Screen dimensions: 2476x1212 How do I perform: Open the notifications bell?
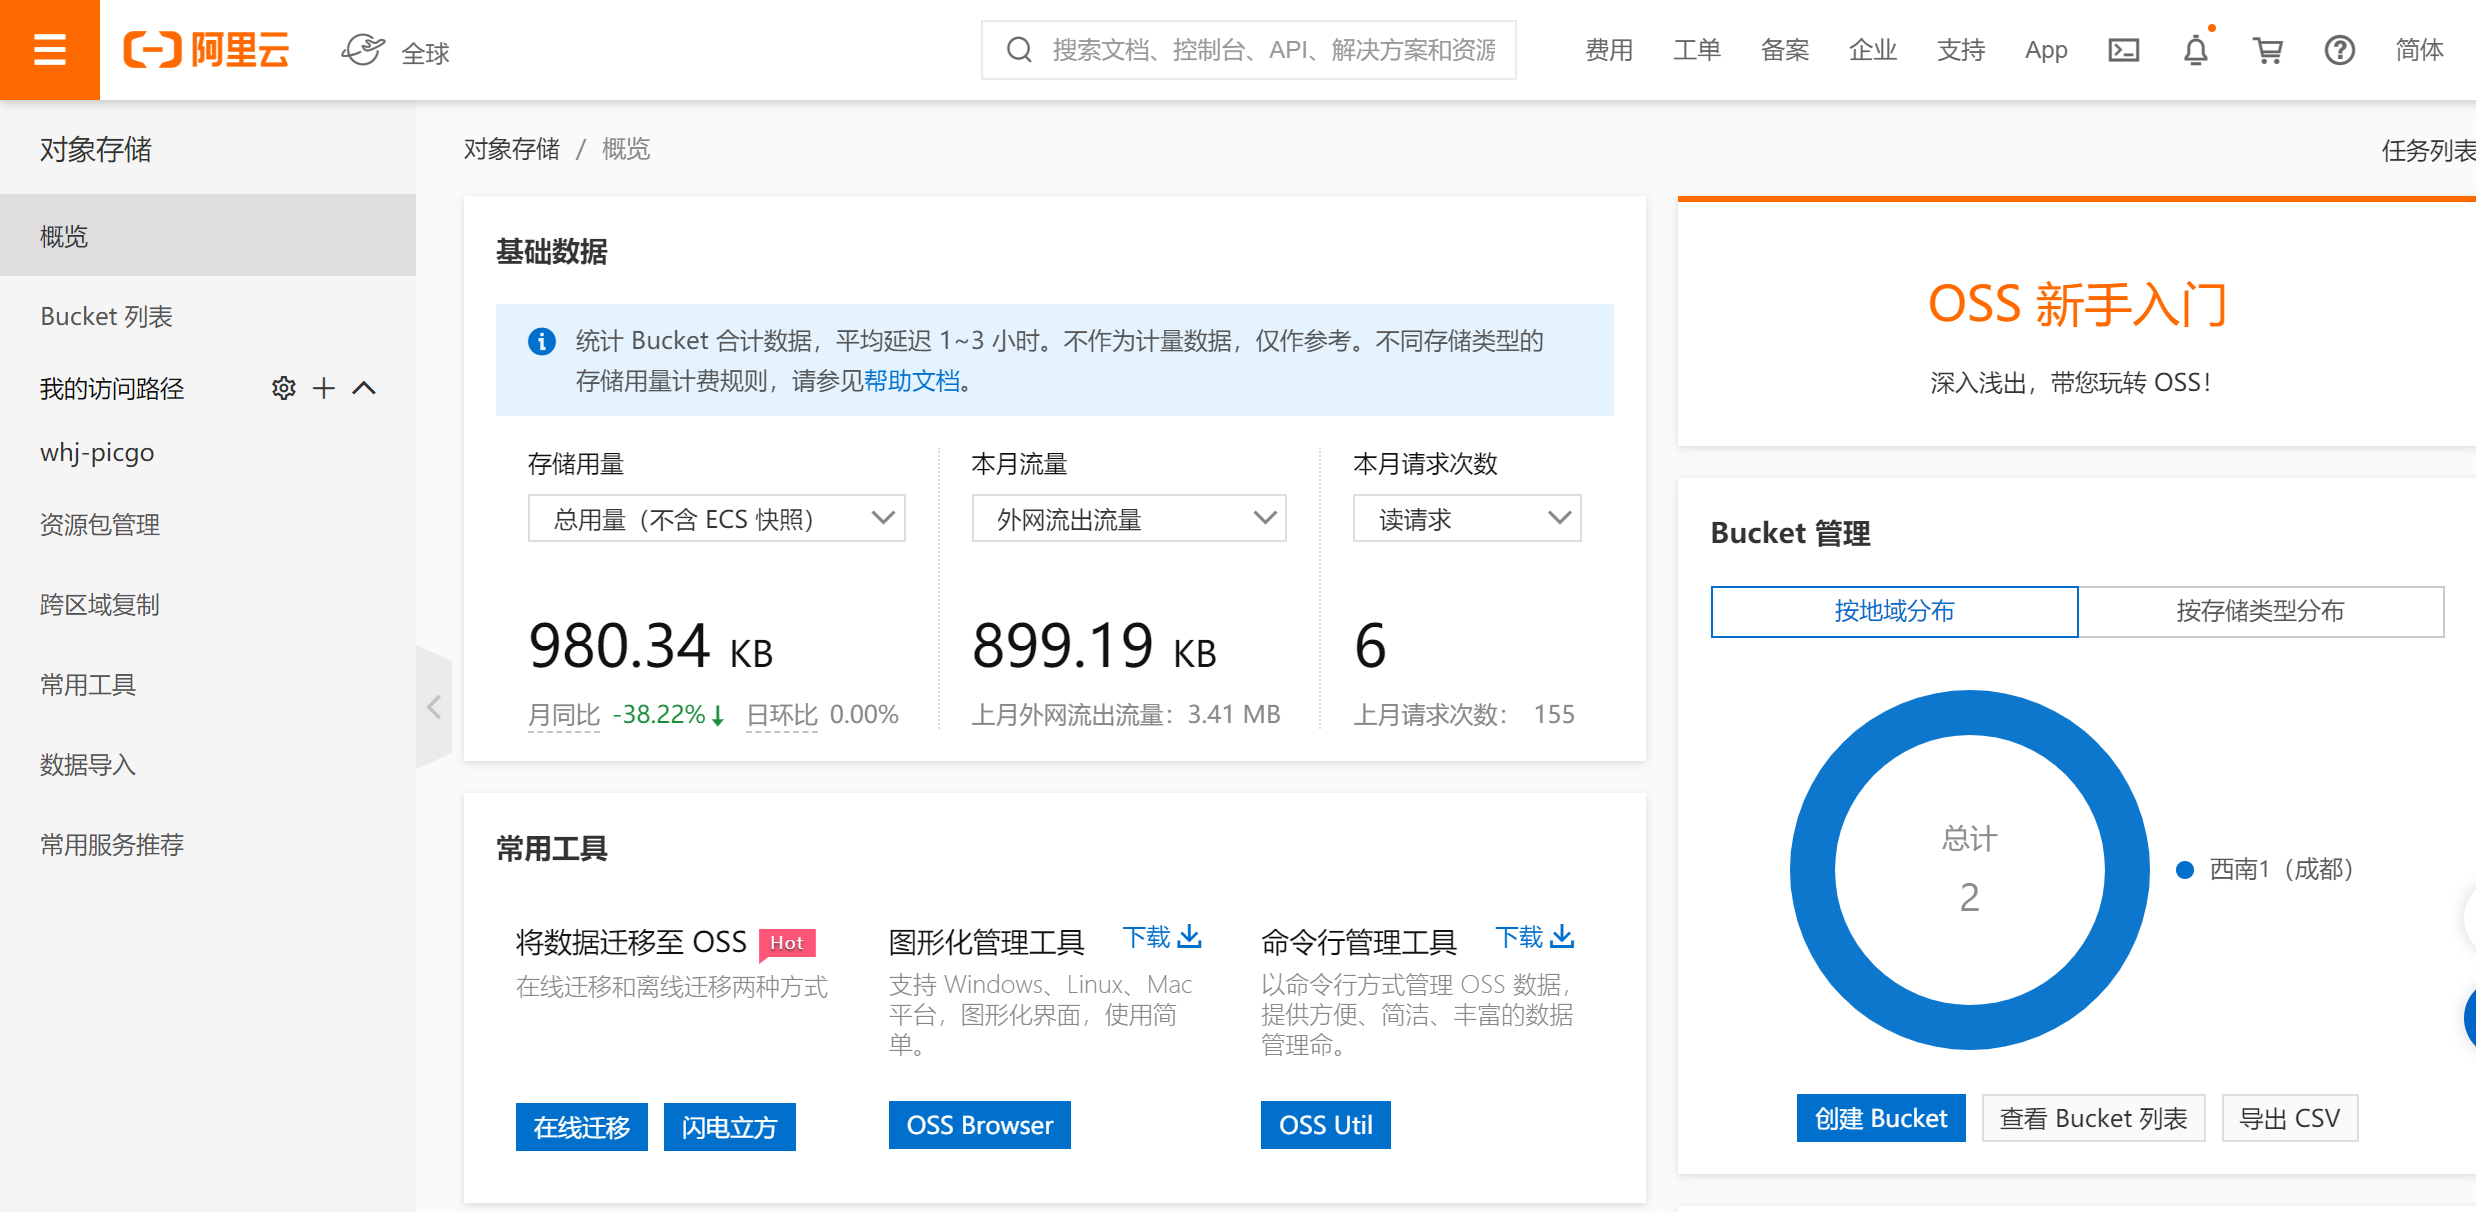(2195, 50)
